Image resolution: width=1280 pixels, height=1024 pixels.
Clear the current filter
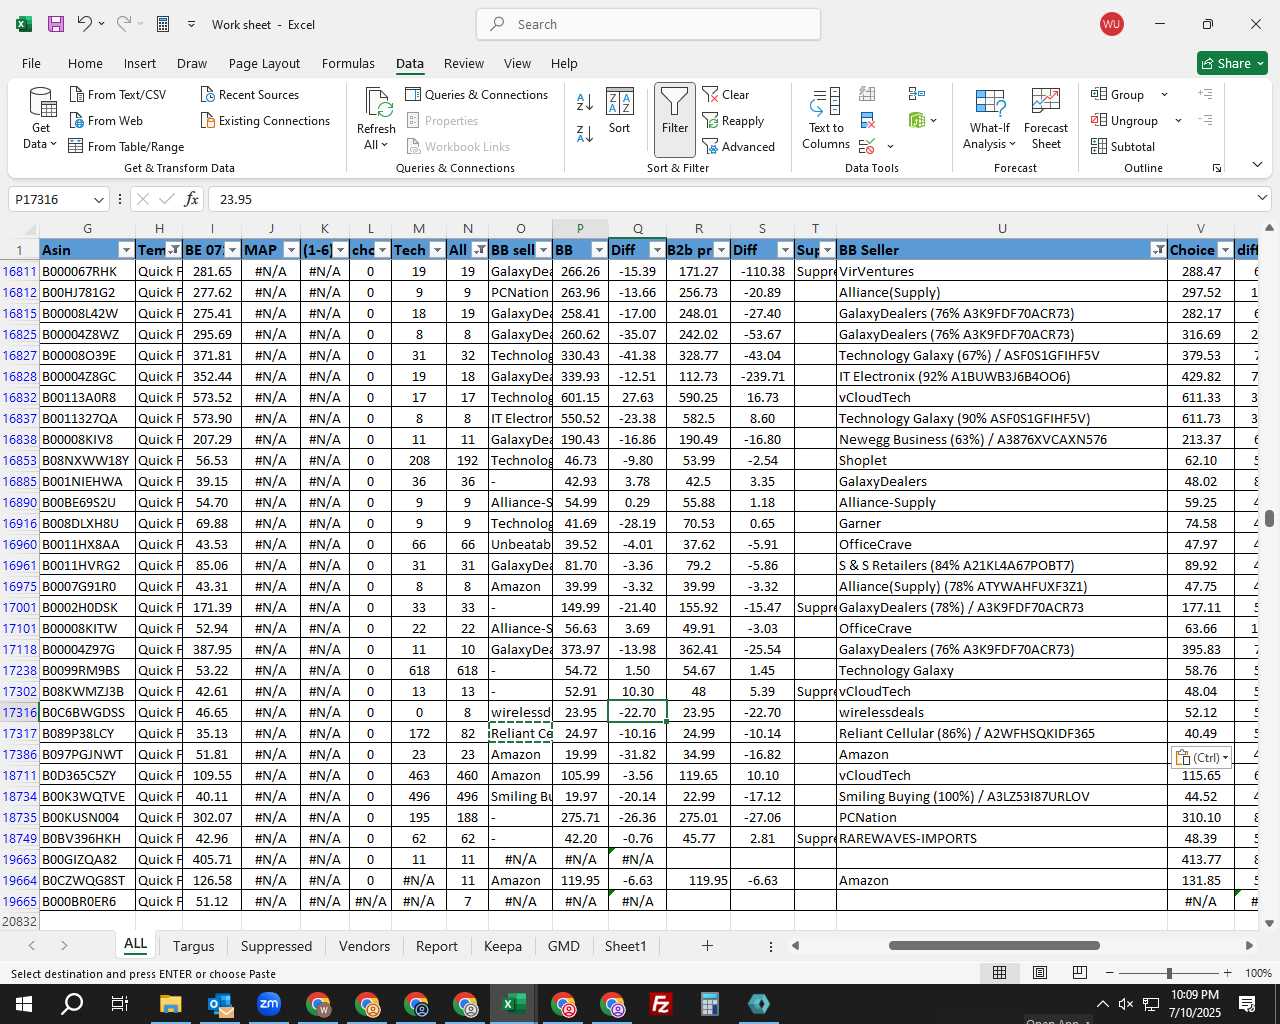726,94
